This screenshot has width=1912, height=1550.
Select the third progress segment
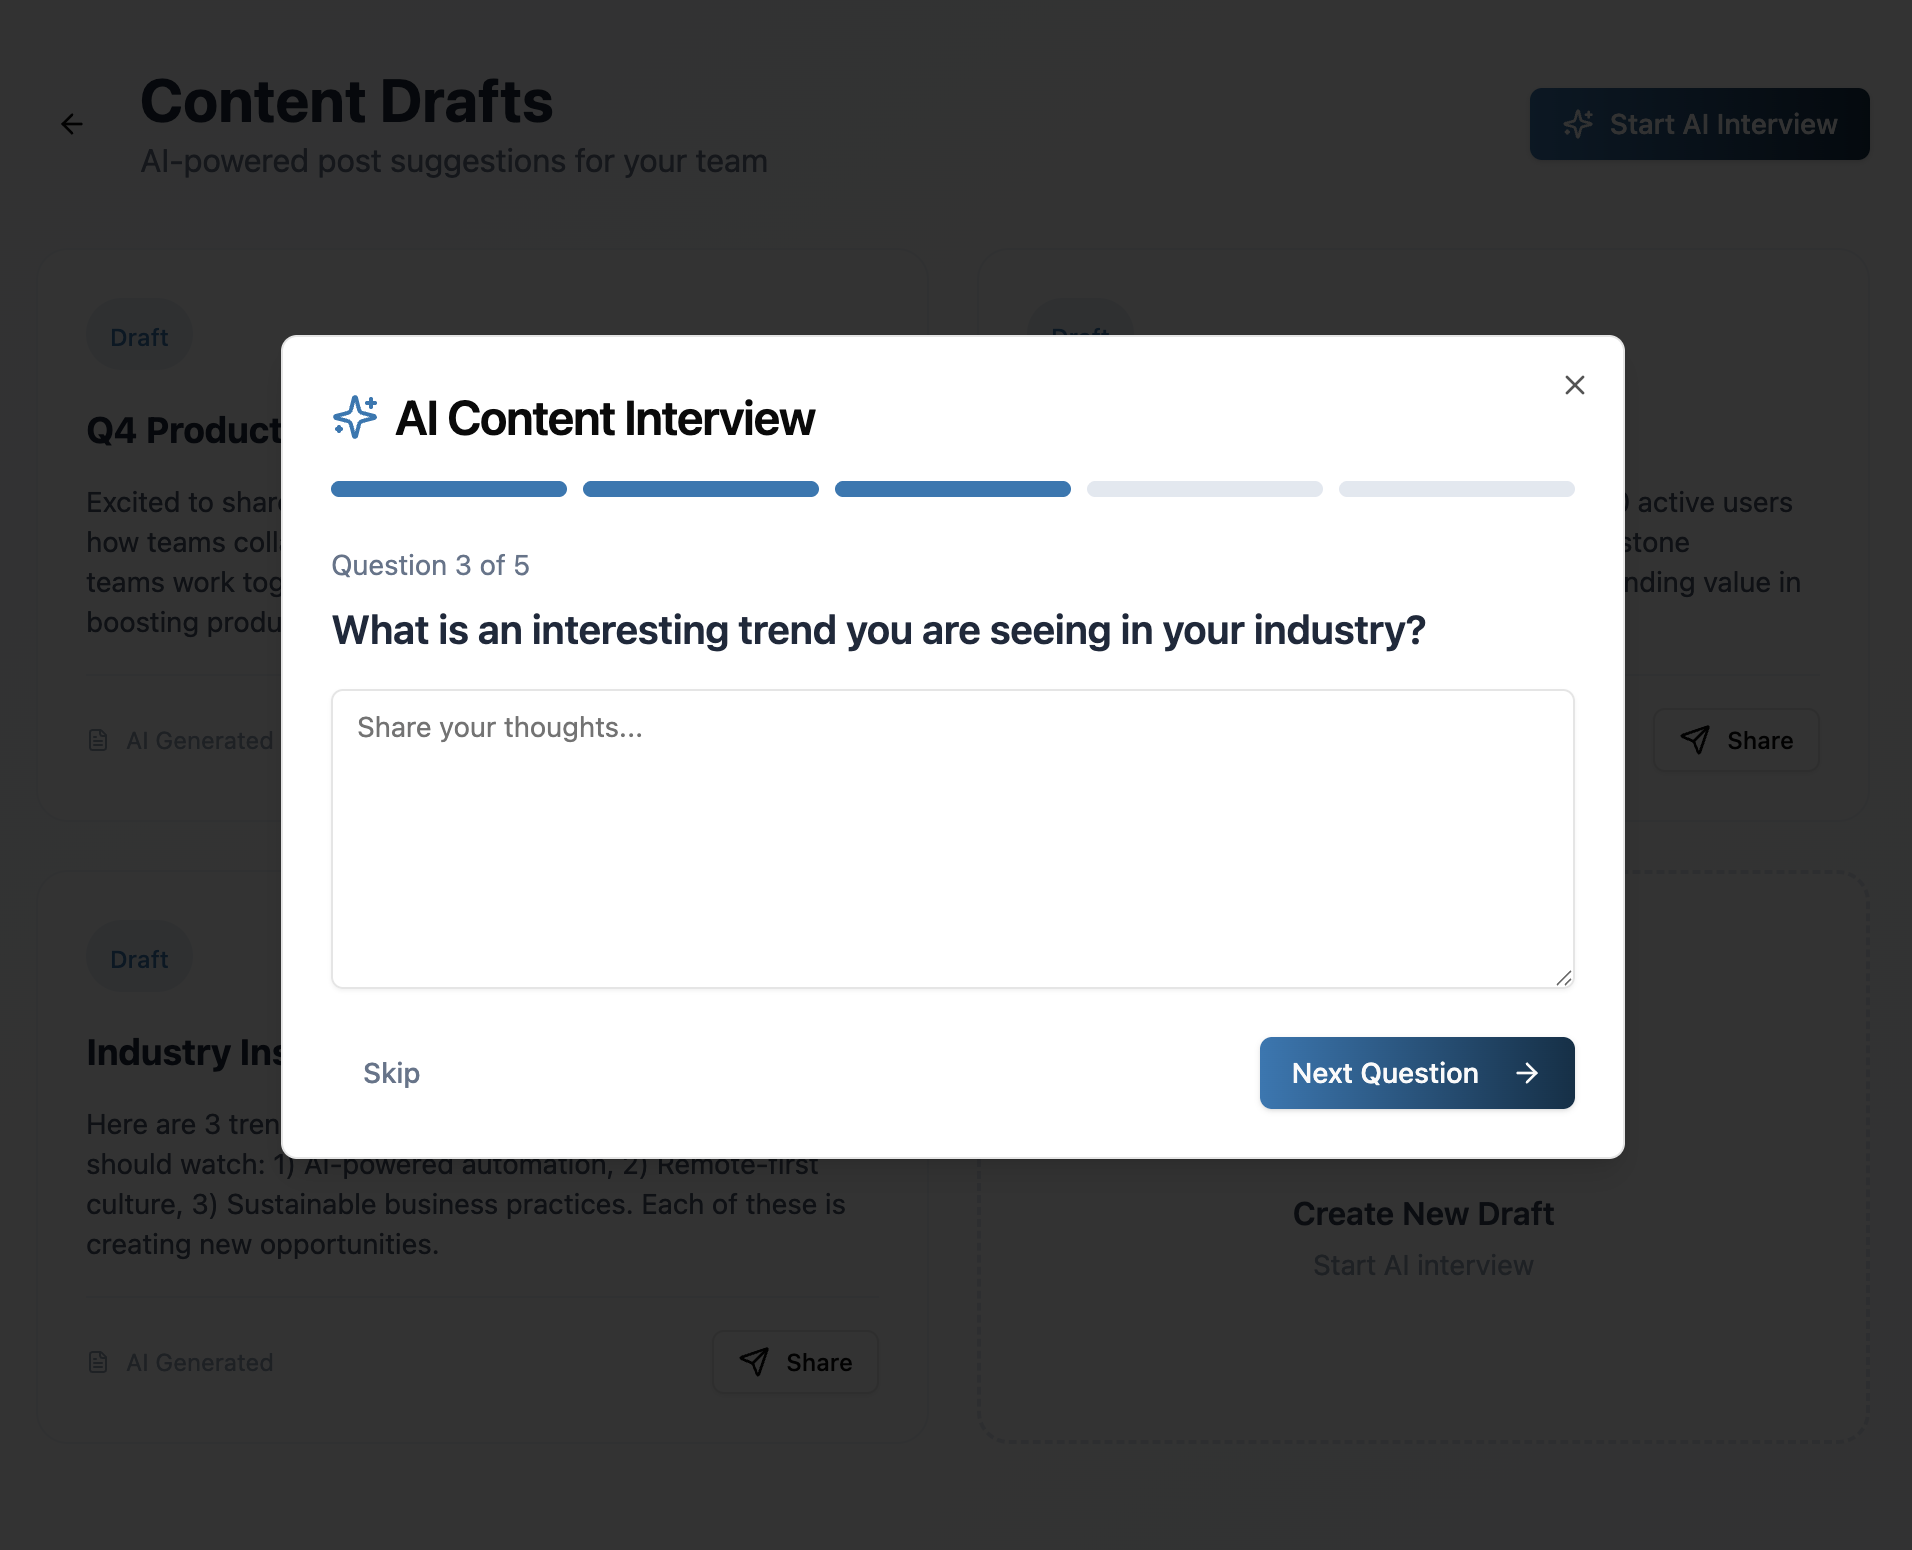pyautogui.click(x=953, y=489)
